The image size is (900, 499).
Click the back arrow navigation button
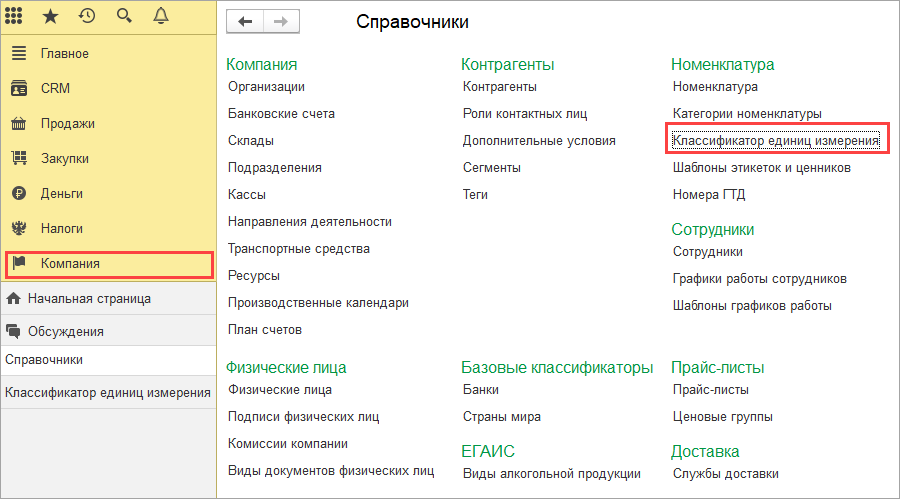245,22
